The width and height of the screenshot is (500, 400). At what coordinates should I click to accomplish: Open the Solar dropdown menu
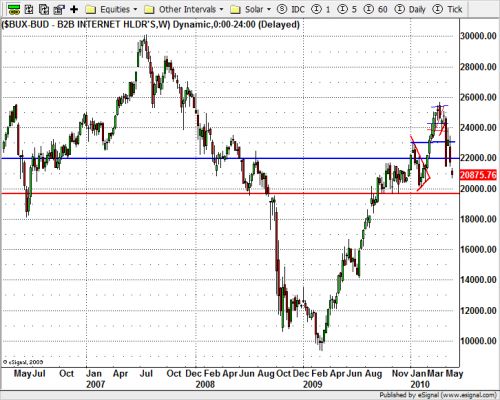pos(258,9)
